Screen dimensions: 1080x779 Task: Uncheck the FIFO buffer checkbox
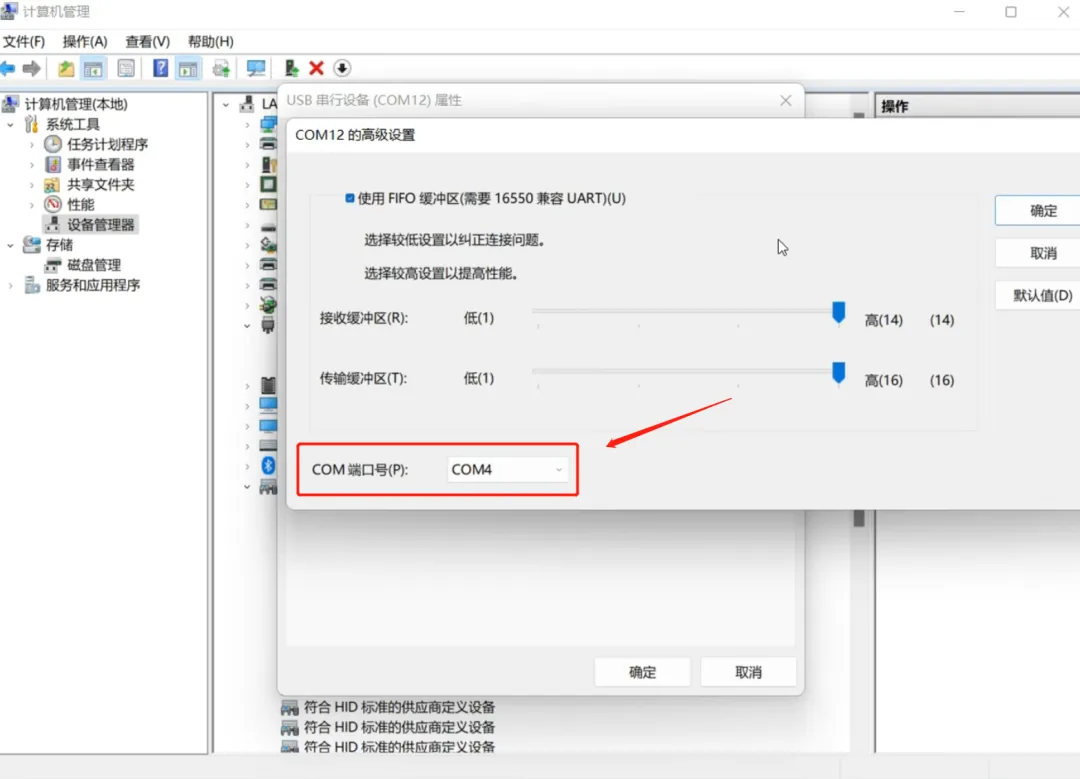(x=350, y=198)
